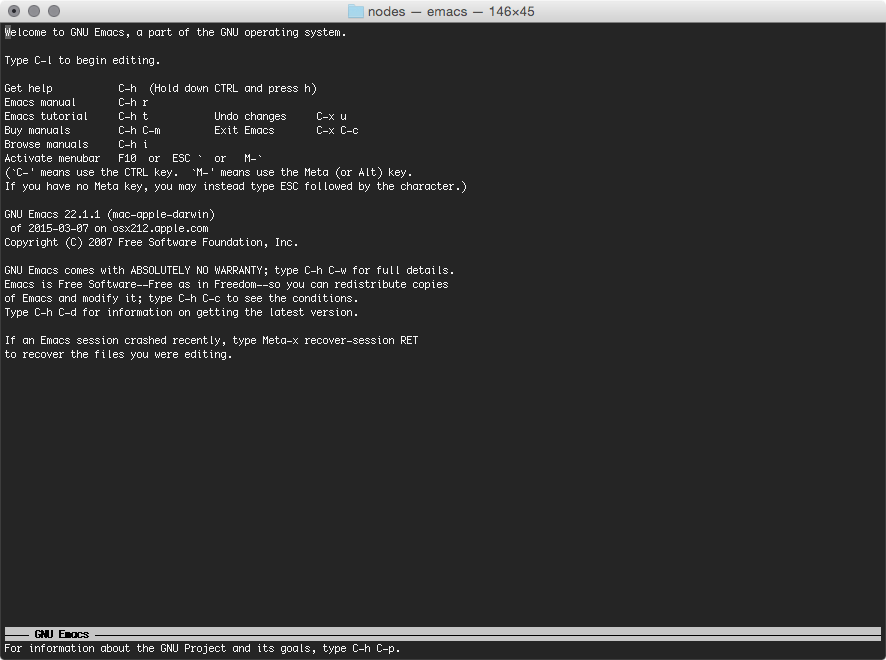The image size is (886, 660).
Task: Click the 'Emacs is Free Software' line
Action: tap(227, 284)
